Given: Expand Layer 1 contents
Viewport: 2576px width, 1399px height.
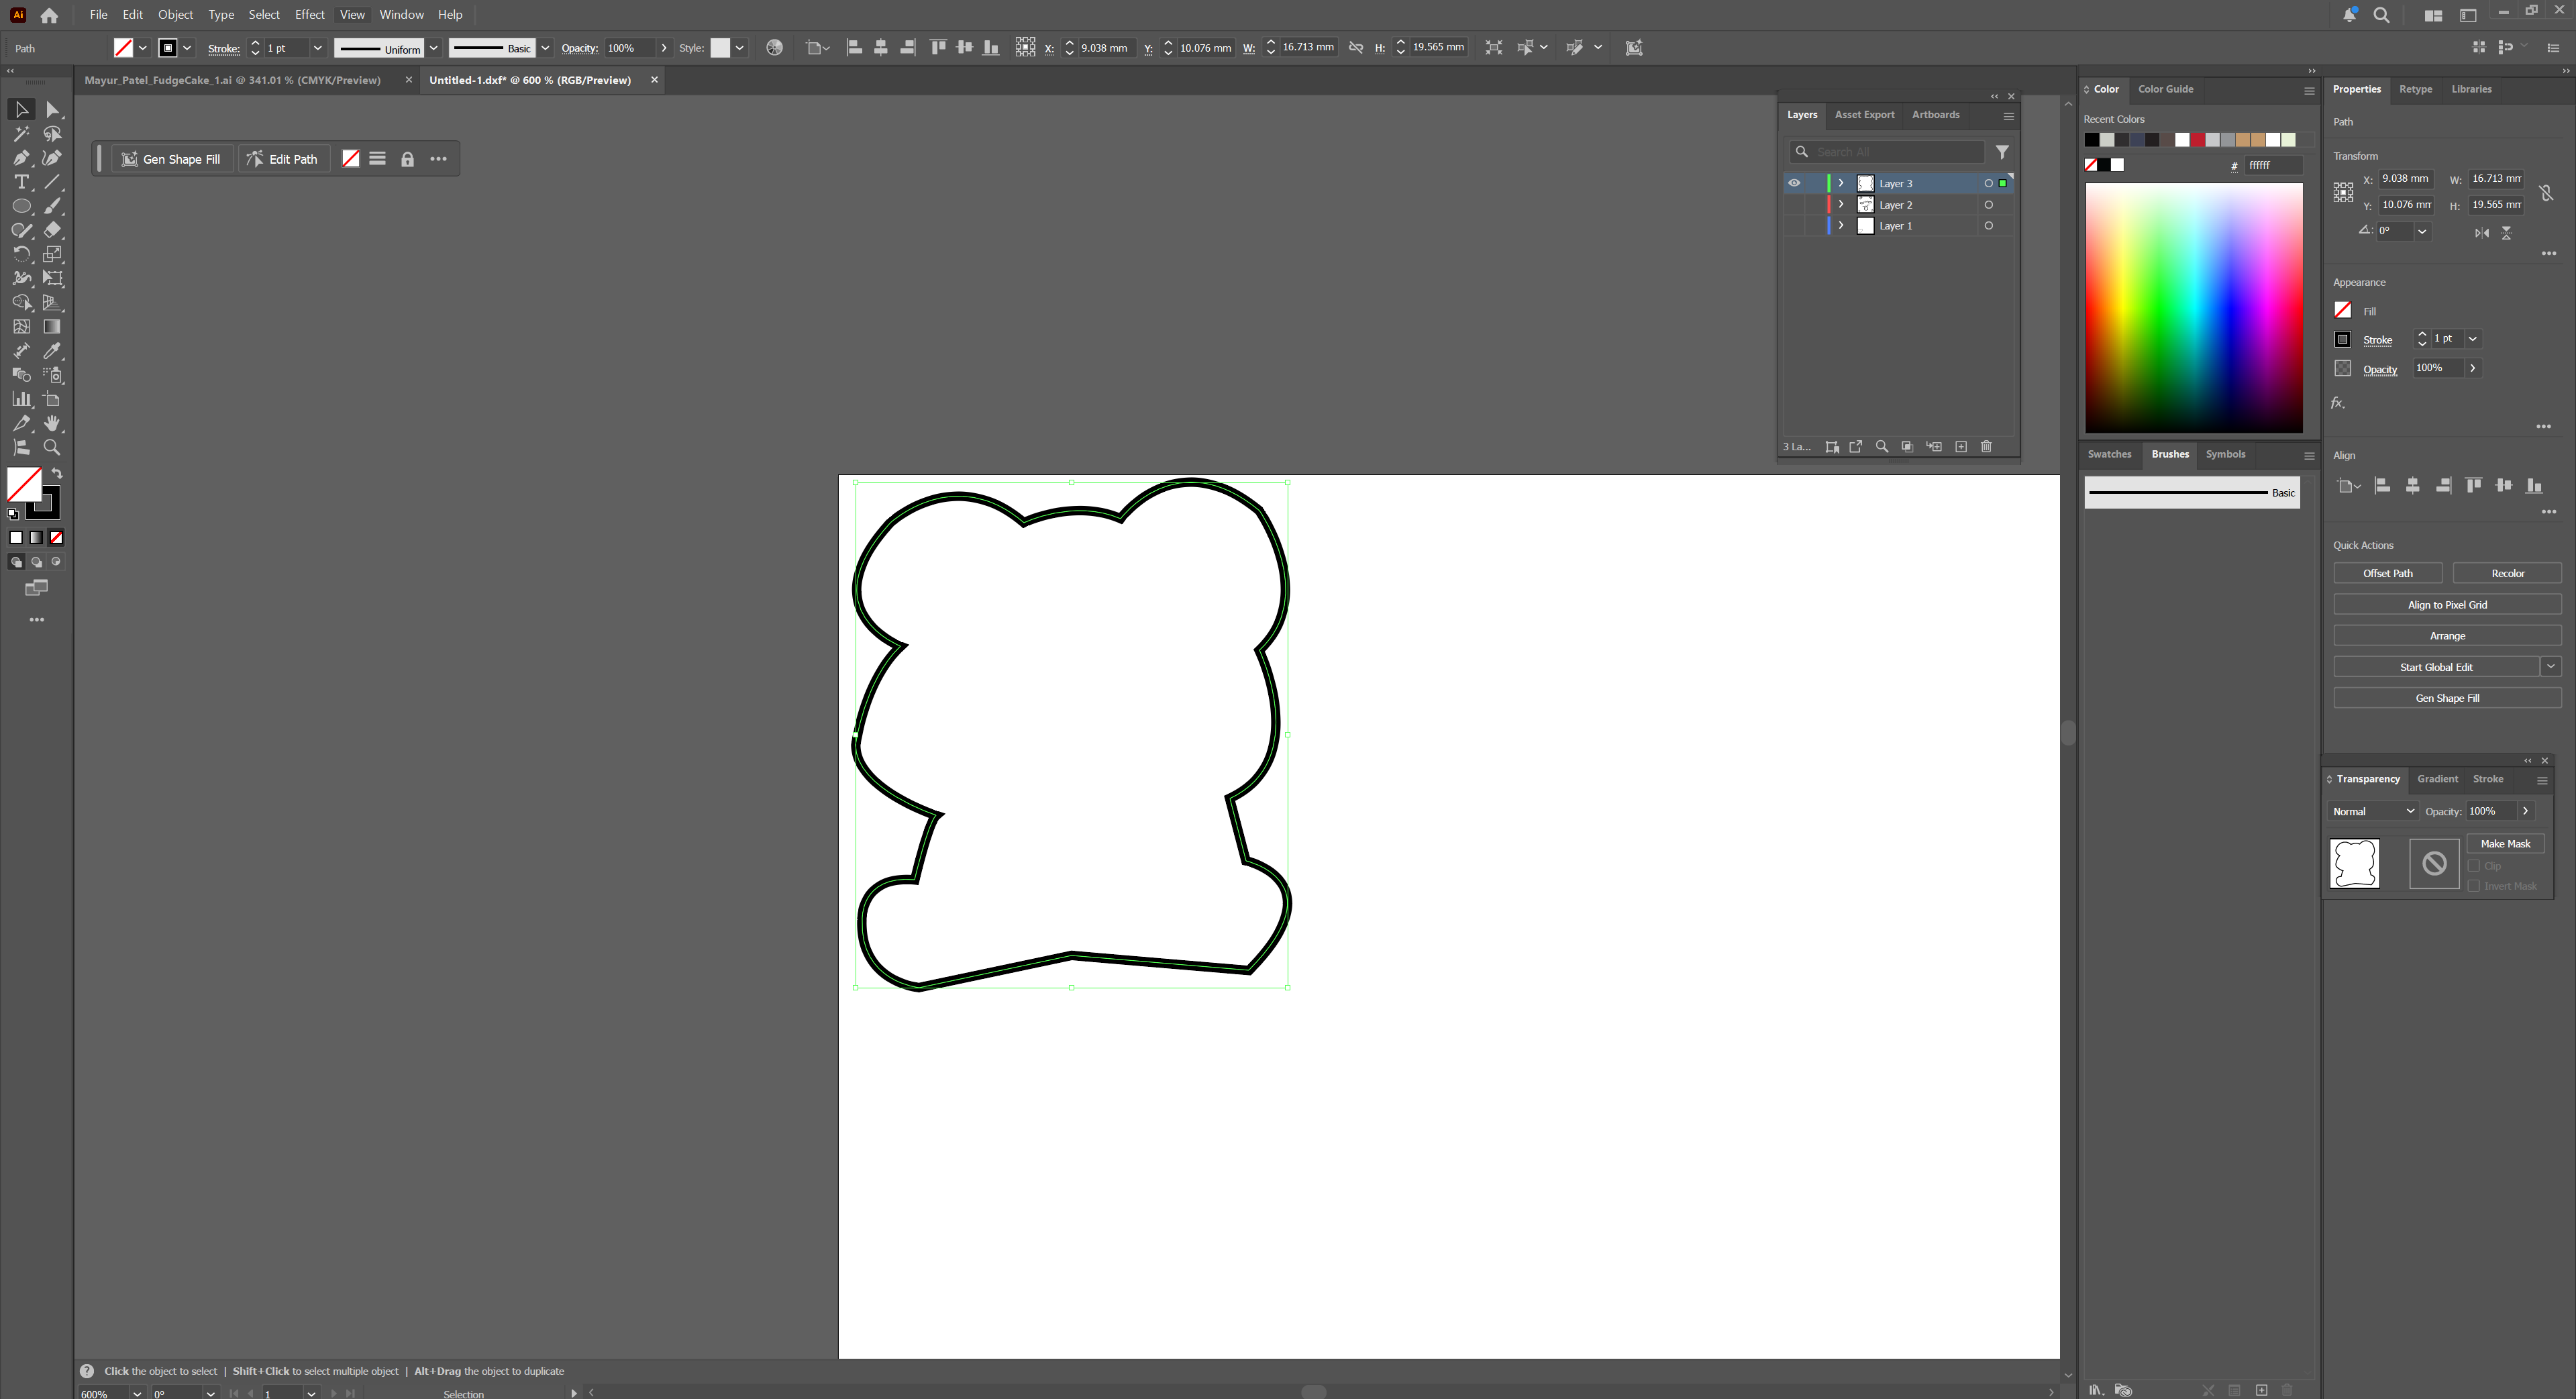Looking at the screenshot, I should point(1841,226).
